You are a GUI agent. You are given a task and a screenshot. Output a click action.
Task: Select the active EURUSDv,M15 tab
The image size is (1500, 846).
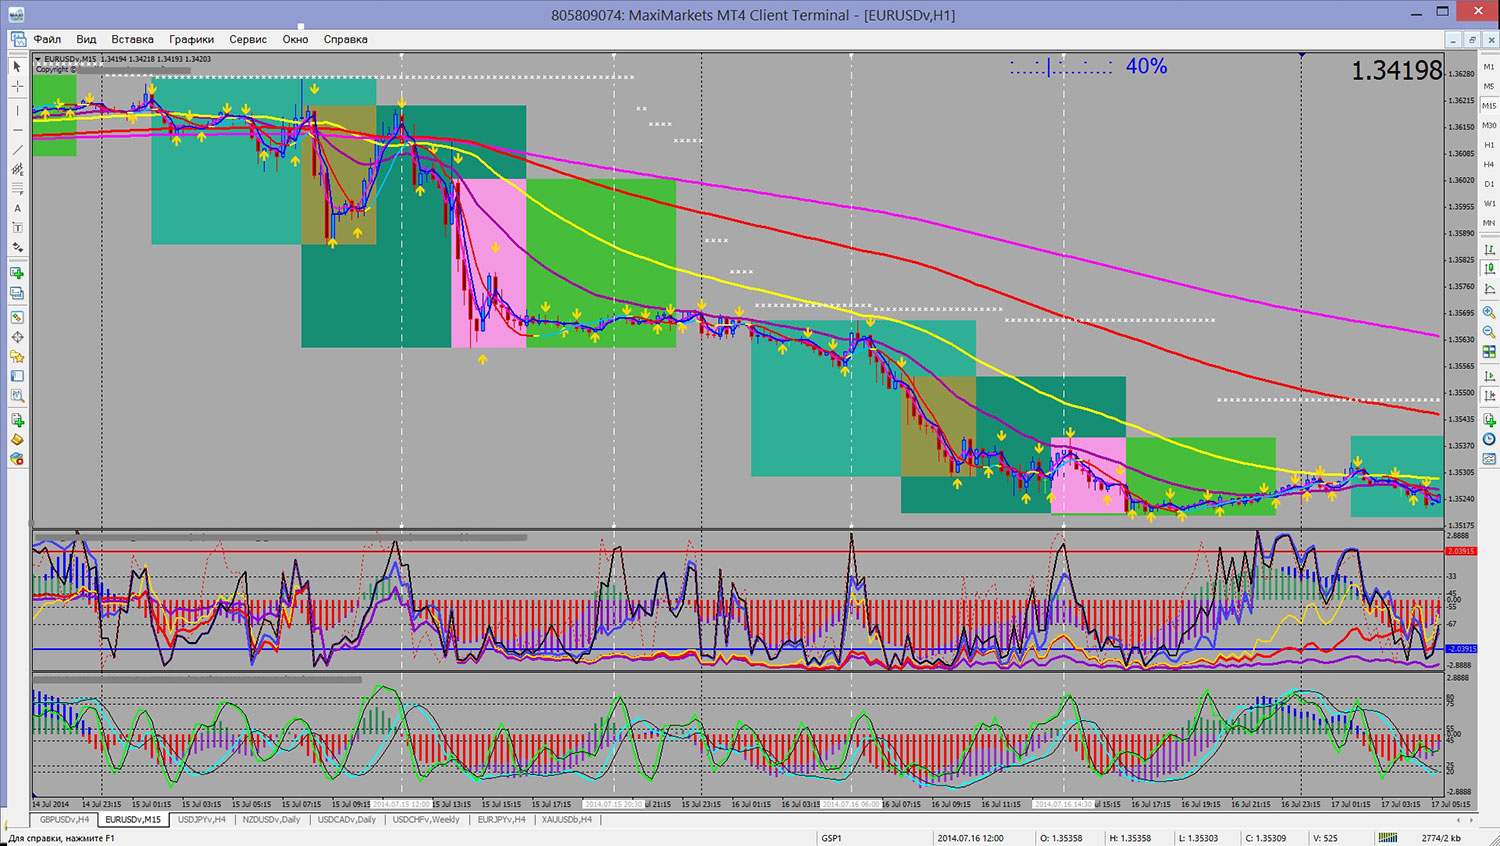pos(133,819)
